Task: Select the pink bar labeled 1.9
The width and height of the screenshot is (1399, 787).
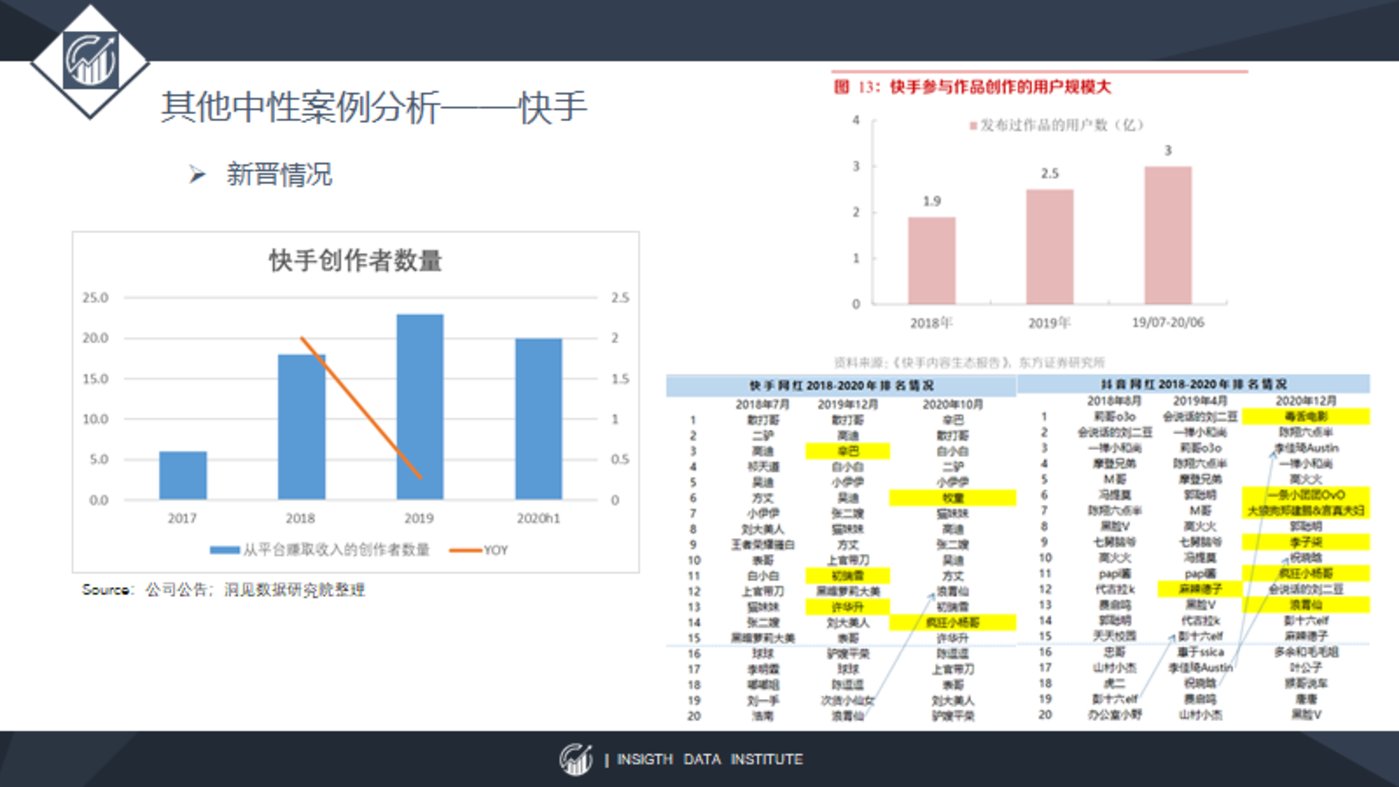Action: pos(932,260)
